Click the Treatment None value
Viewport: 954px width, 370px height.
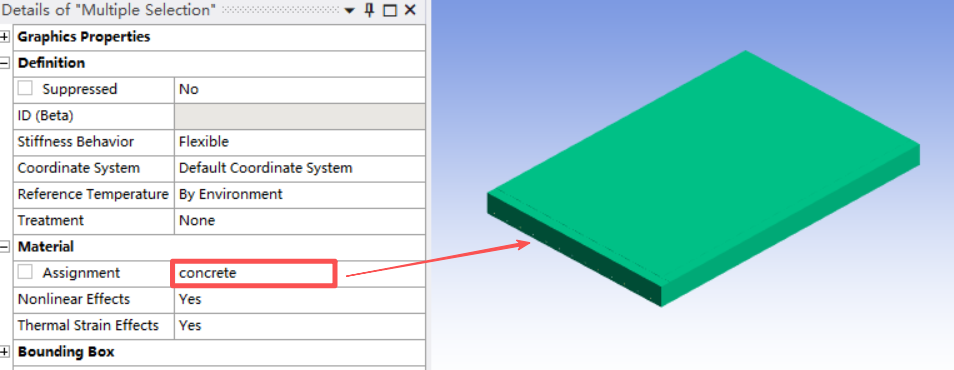point(300,220)
